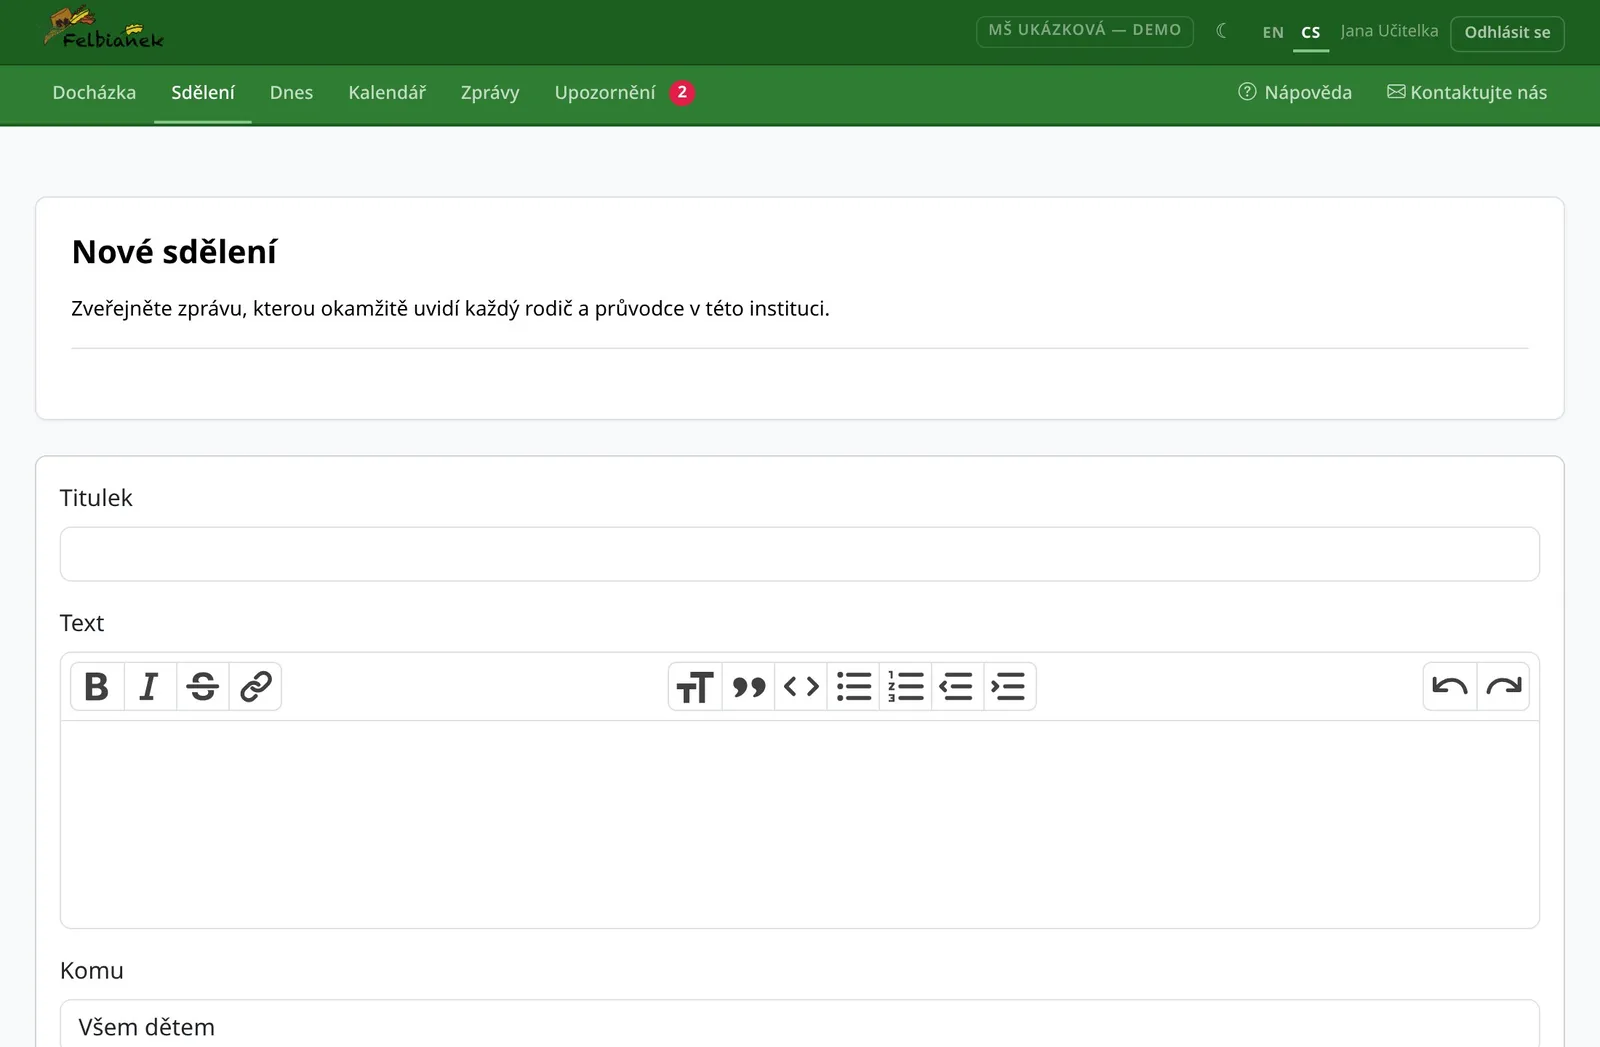Toggle bold formatting in text editor
This screenshot has width=1600, height=1047.
coord(97,687)
